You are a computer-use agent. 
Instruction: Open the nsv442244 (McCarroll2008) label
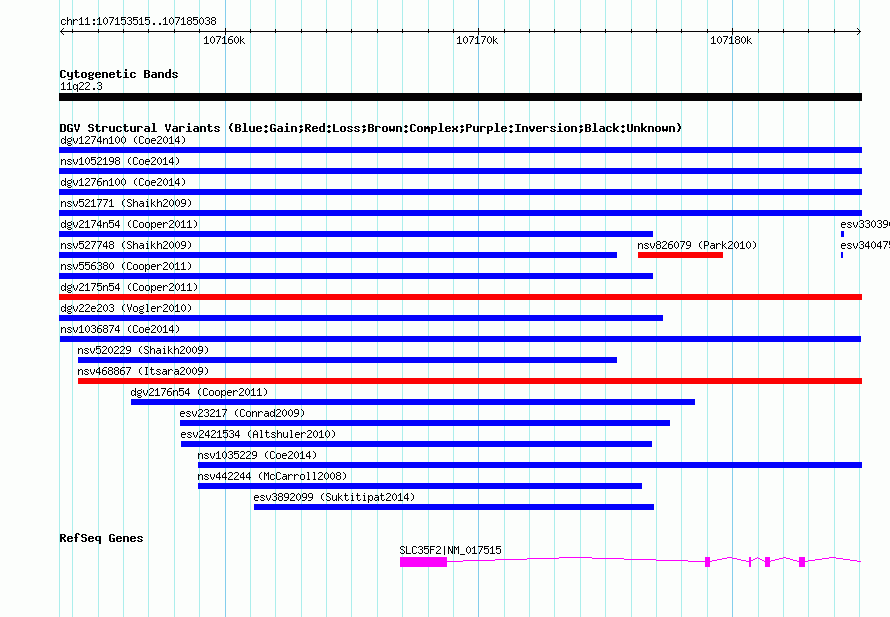[x=272, y=476]
